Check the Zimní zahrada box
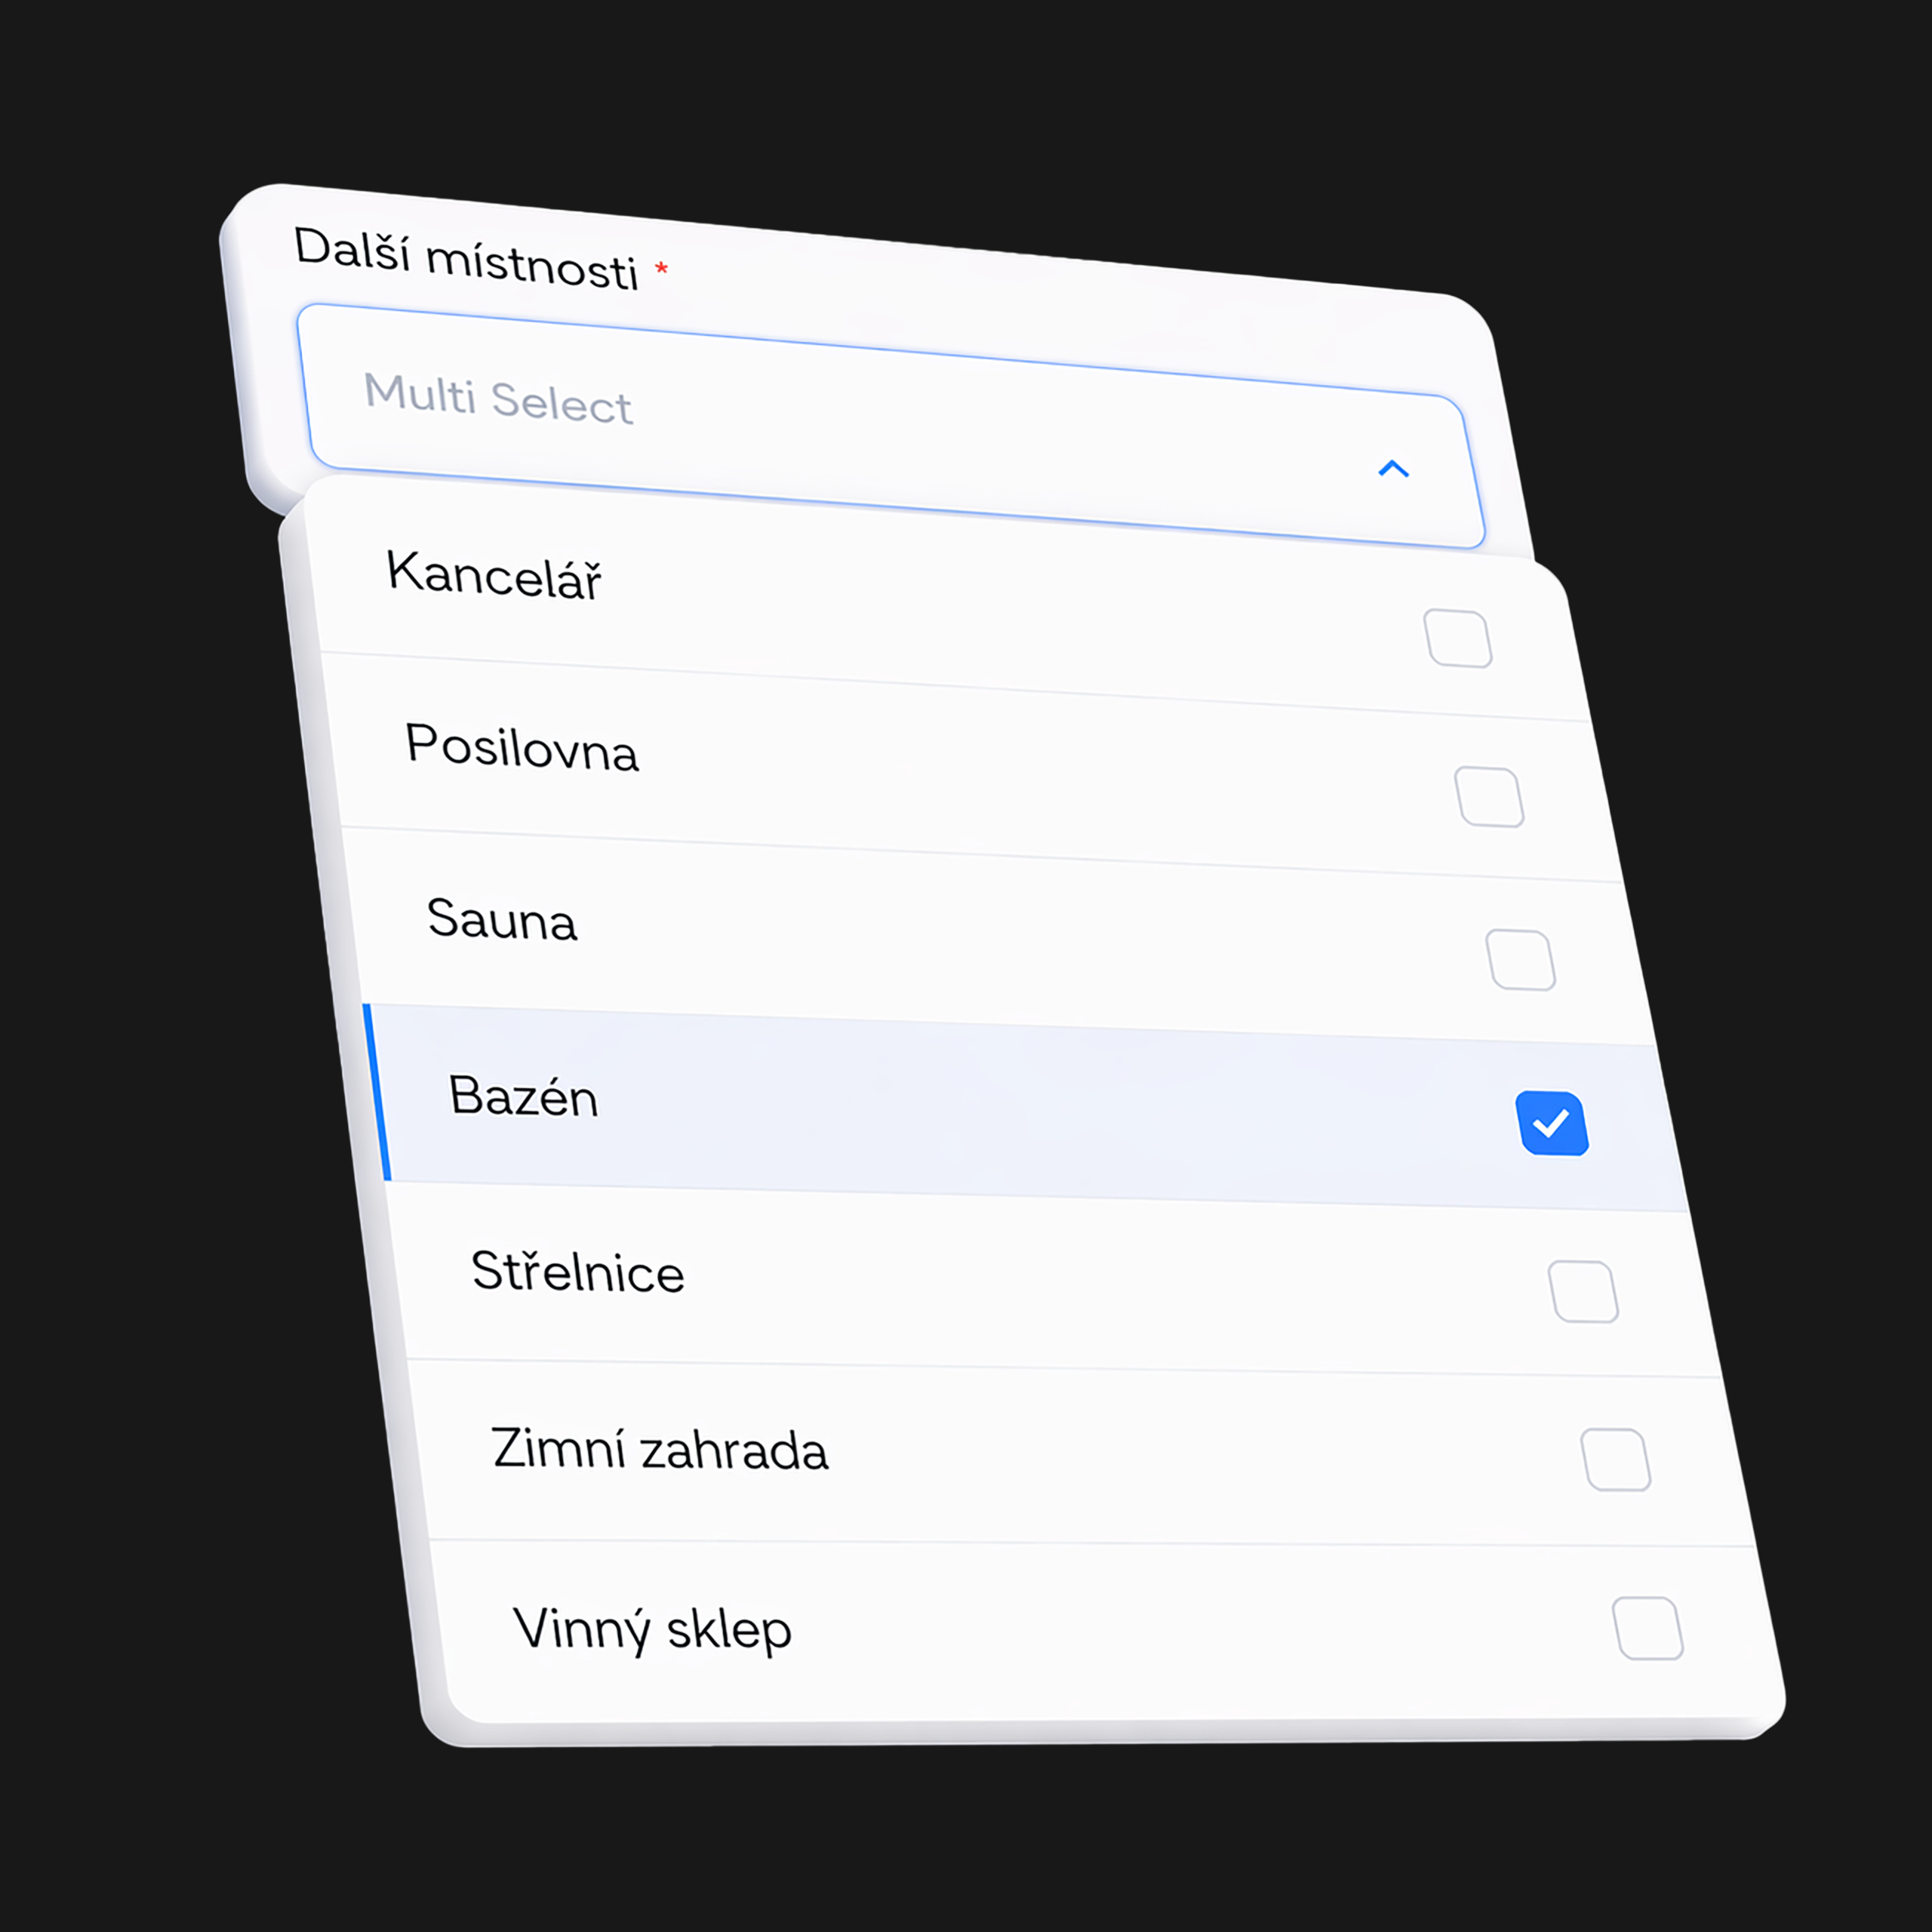1932x1932 pixels. click(x=1615, y=1460)
